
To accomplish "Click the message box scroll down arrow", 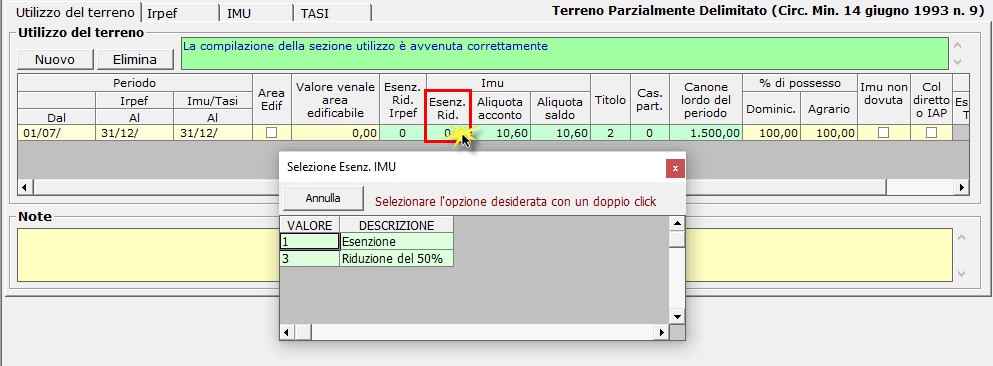I will 958,62.
